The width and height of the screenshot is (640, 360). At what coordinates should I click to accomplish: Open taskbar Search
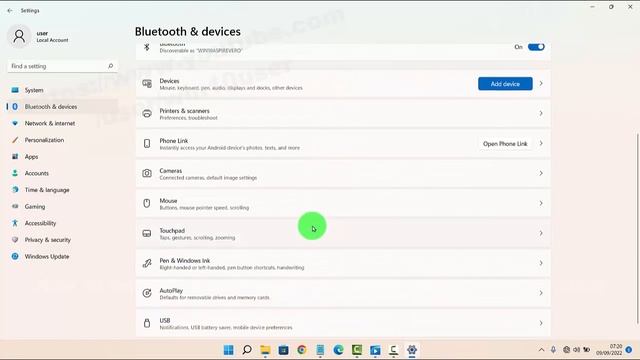(x=247, y=350)
